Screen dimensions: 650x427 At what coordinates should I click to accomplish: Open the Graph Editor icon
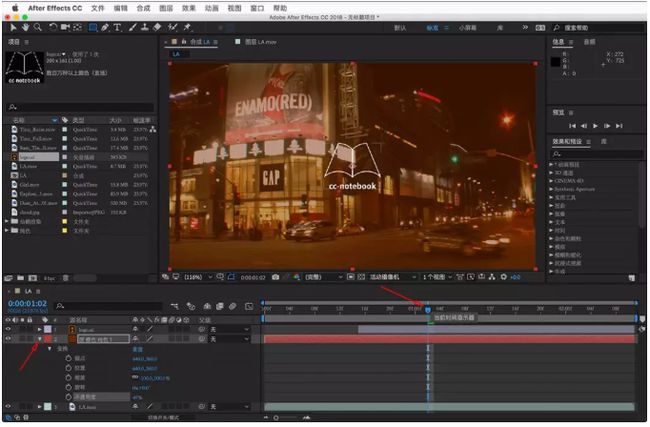pos(249,307)
